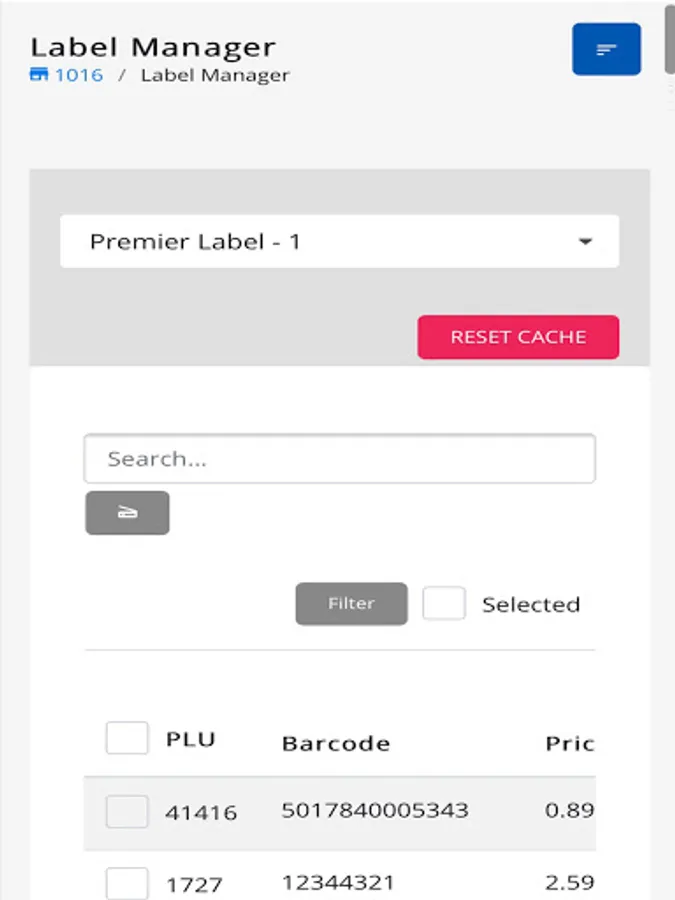Select barcode 5017840005343 cell
Screen dimensions: 675x900
[375, 810]
